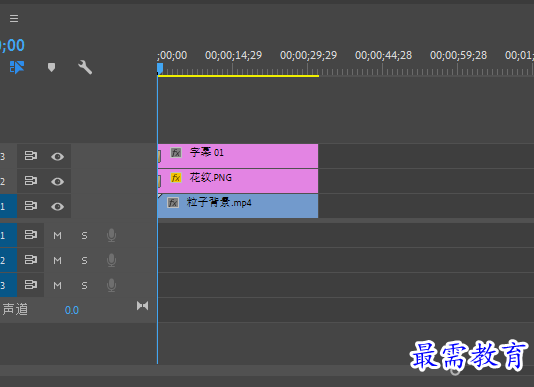Click the fx badge on 粒子背景.mp4 clip
Image resolution: width=534 pixels, height=387 pixels.
(173, 203)
